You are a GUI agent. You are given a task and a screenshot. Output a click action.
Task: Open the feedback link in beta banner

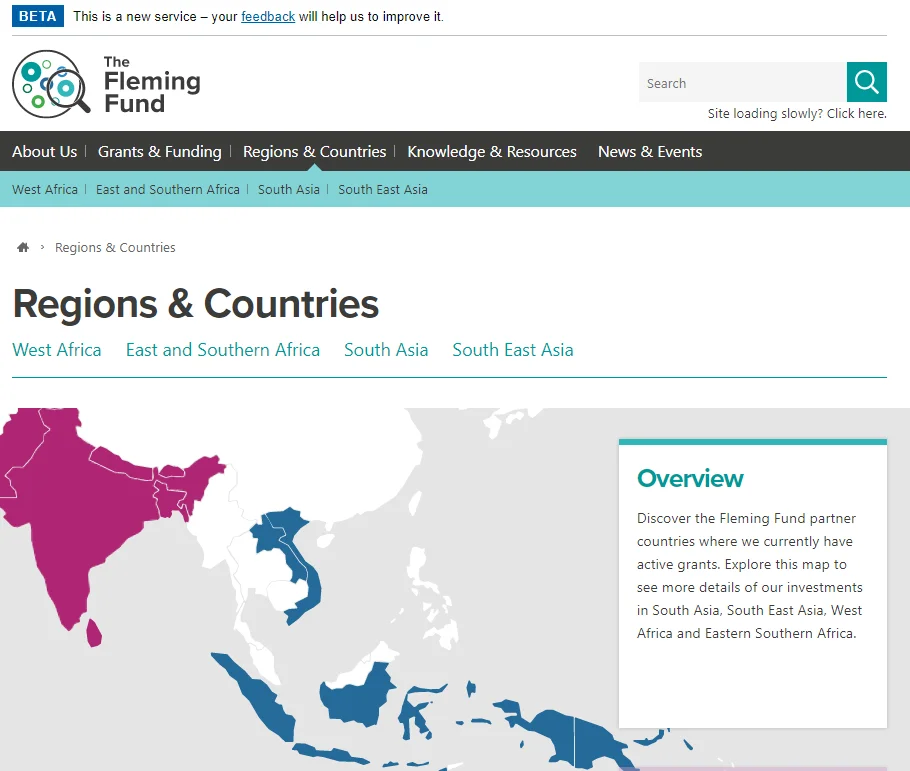[268, 17]
